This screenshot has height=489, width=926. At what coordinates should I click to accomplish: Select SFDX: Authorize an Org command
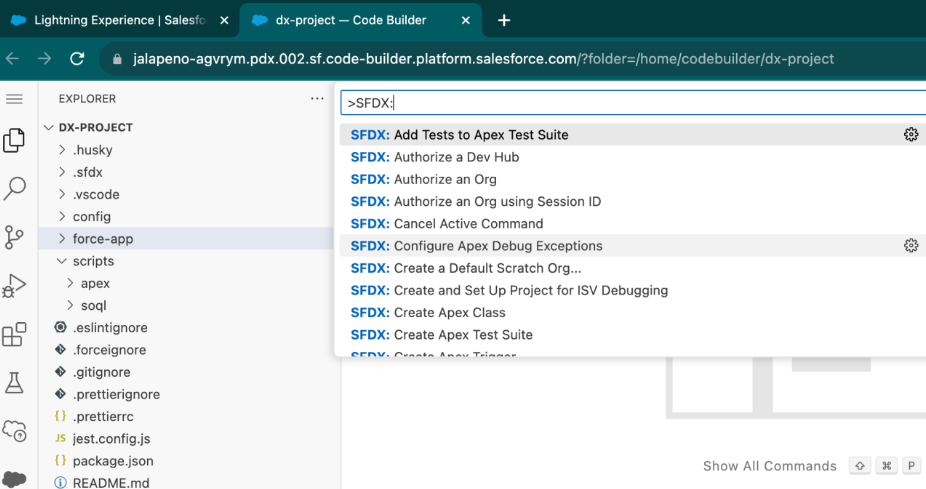coord(445,179)
